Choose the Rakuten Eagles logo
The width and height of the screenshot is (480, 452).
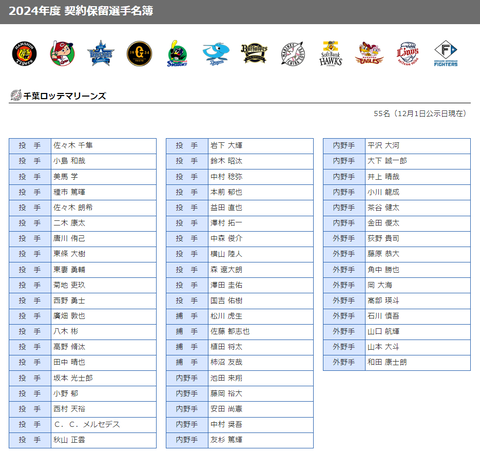point(369,53)
